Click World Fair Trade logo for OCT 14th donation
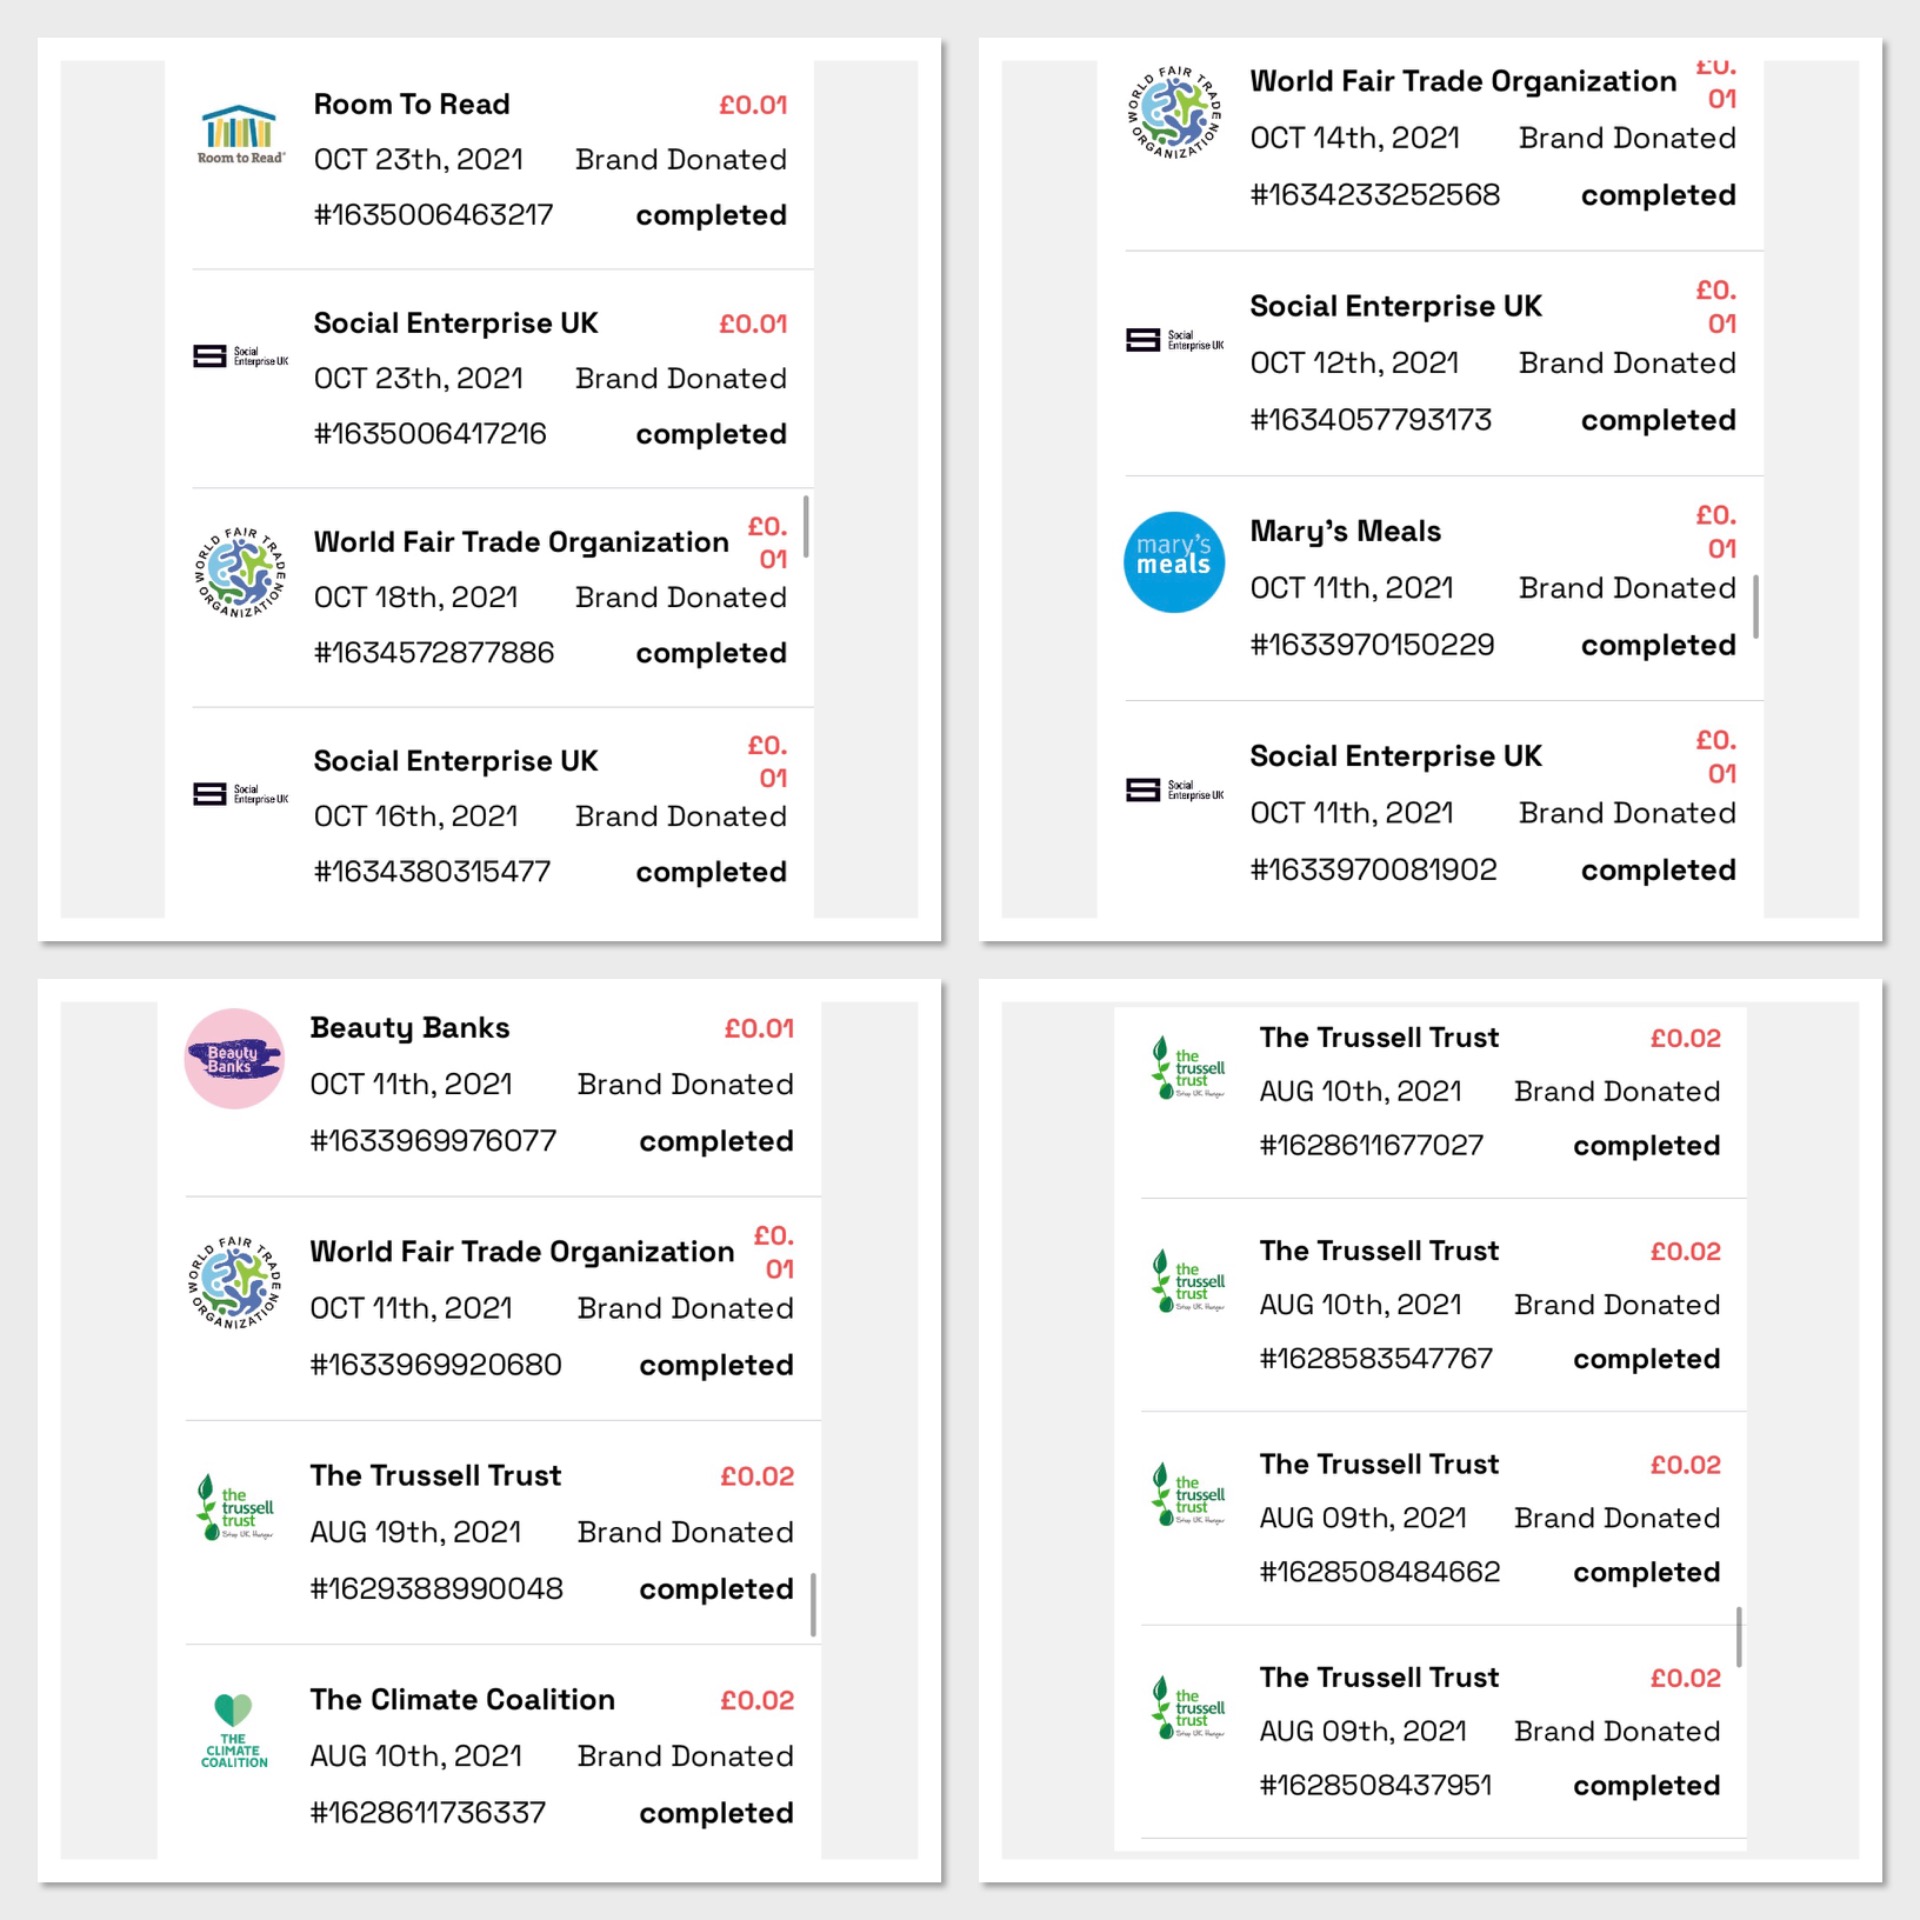 tap(1175, 112)
